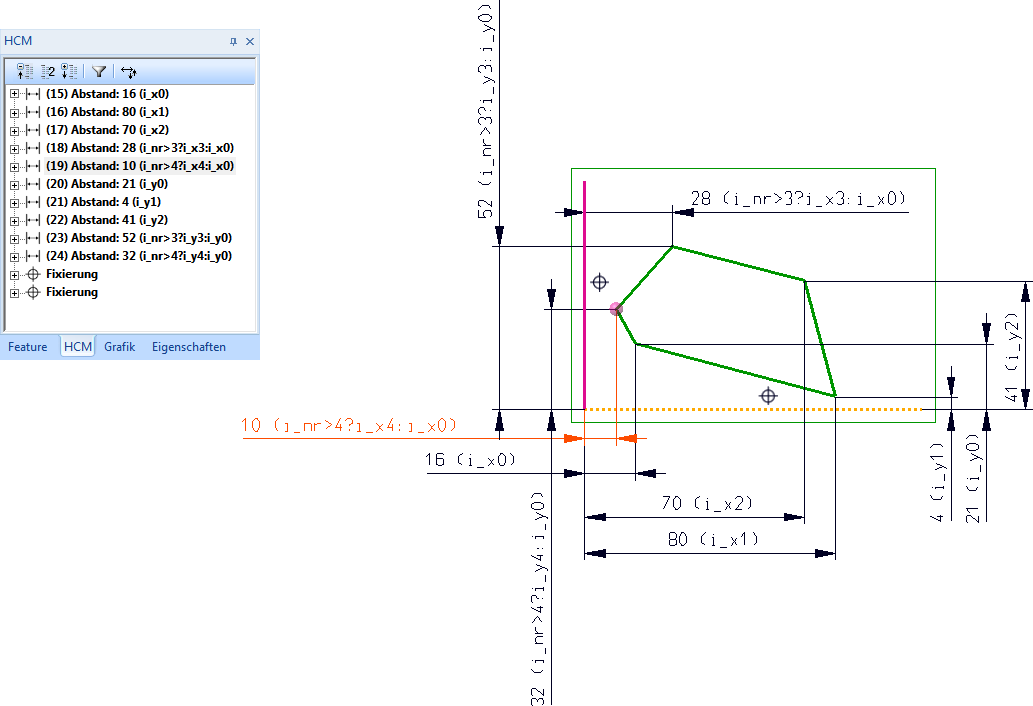Screen dimensions: 1033x706
Task: Click vertical dimension '32 (i_nr>4?i_y4:i_y0)'
Action: pyautogui.click(x=538, y=598)
